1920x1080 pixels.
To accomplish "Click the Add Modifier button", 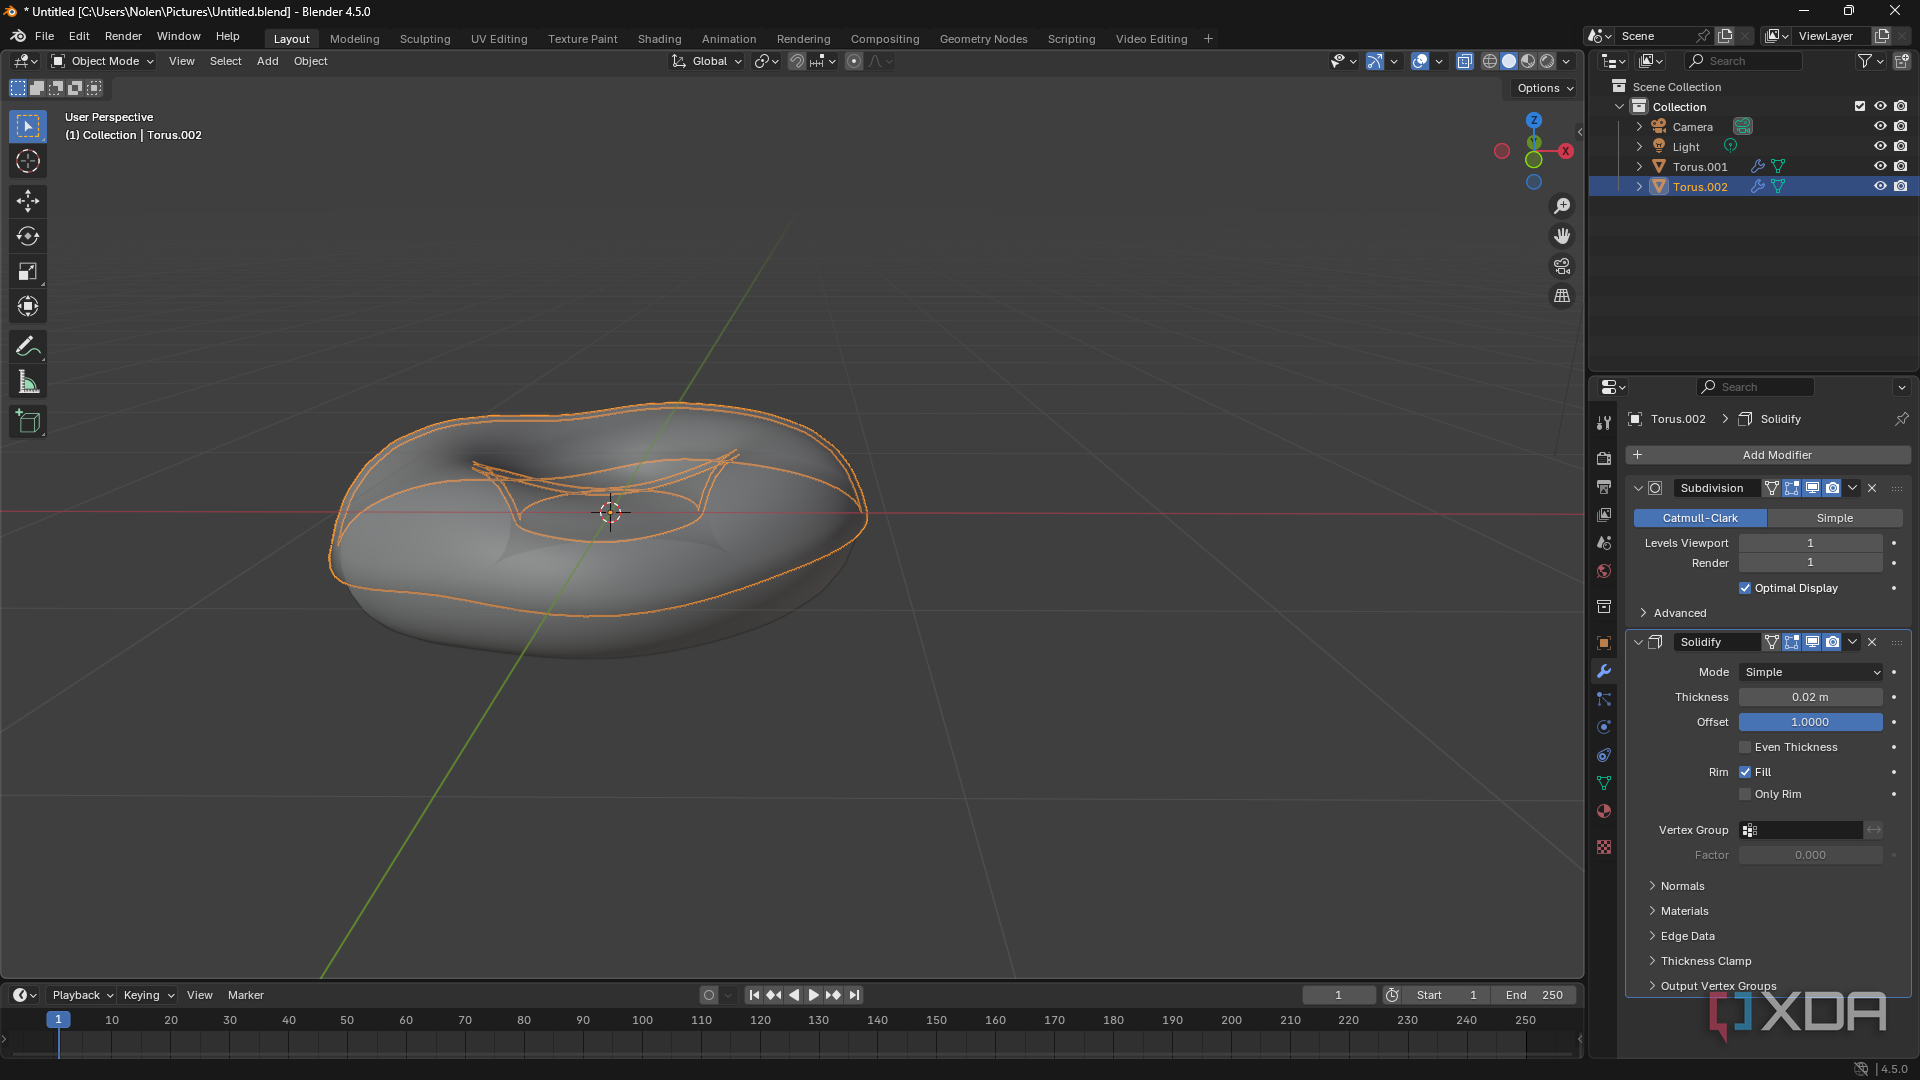I will pyautogui.click(x=1768, y=455).
